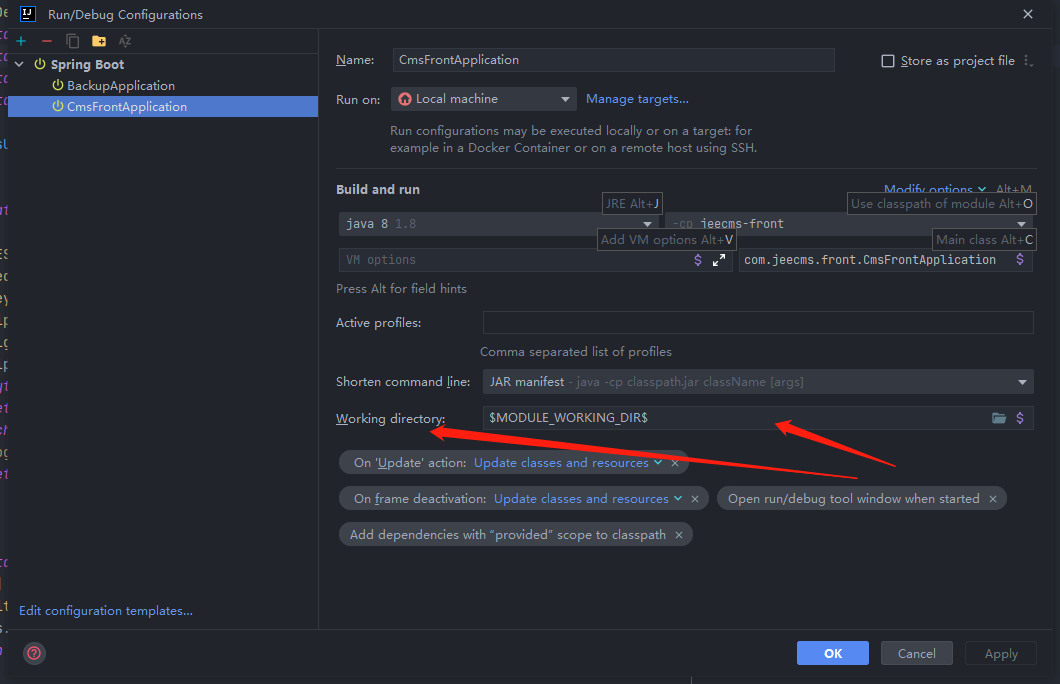Open the Run on Local machine dropdown

pyautogui.click(x=483, y=99)
